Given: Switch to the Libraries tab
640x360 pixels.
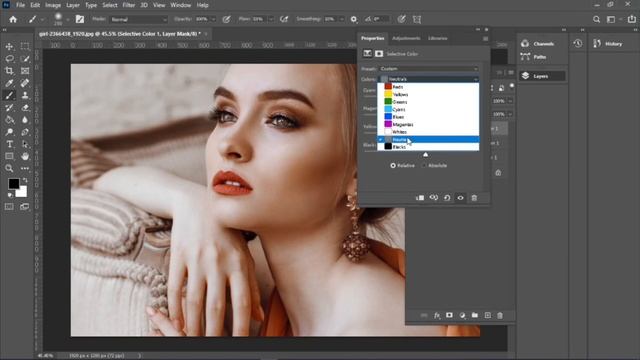Looking at the screenshot, I should point(438,38).
